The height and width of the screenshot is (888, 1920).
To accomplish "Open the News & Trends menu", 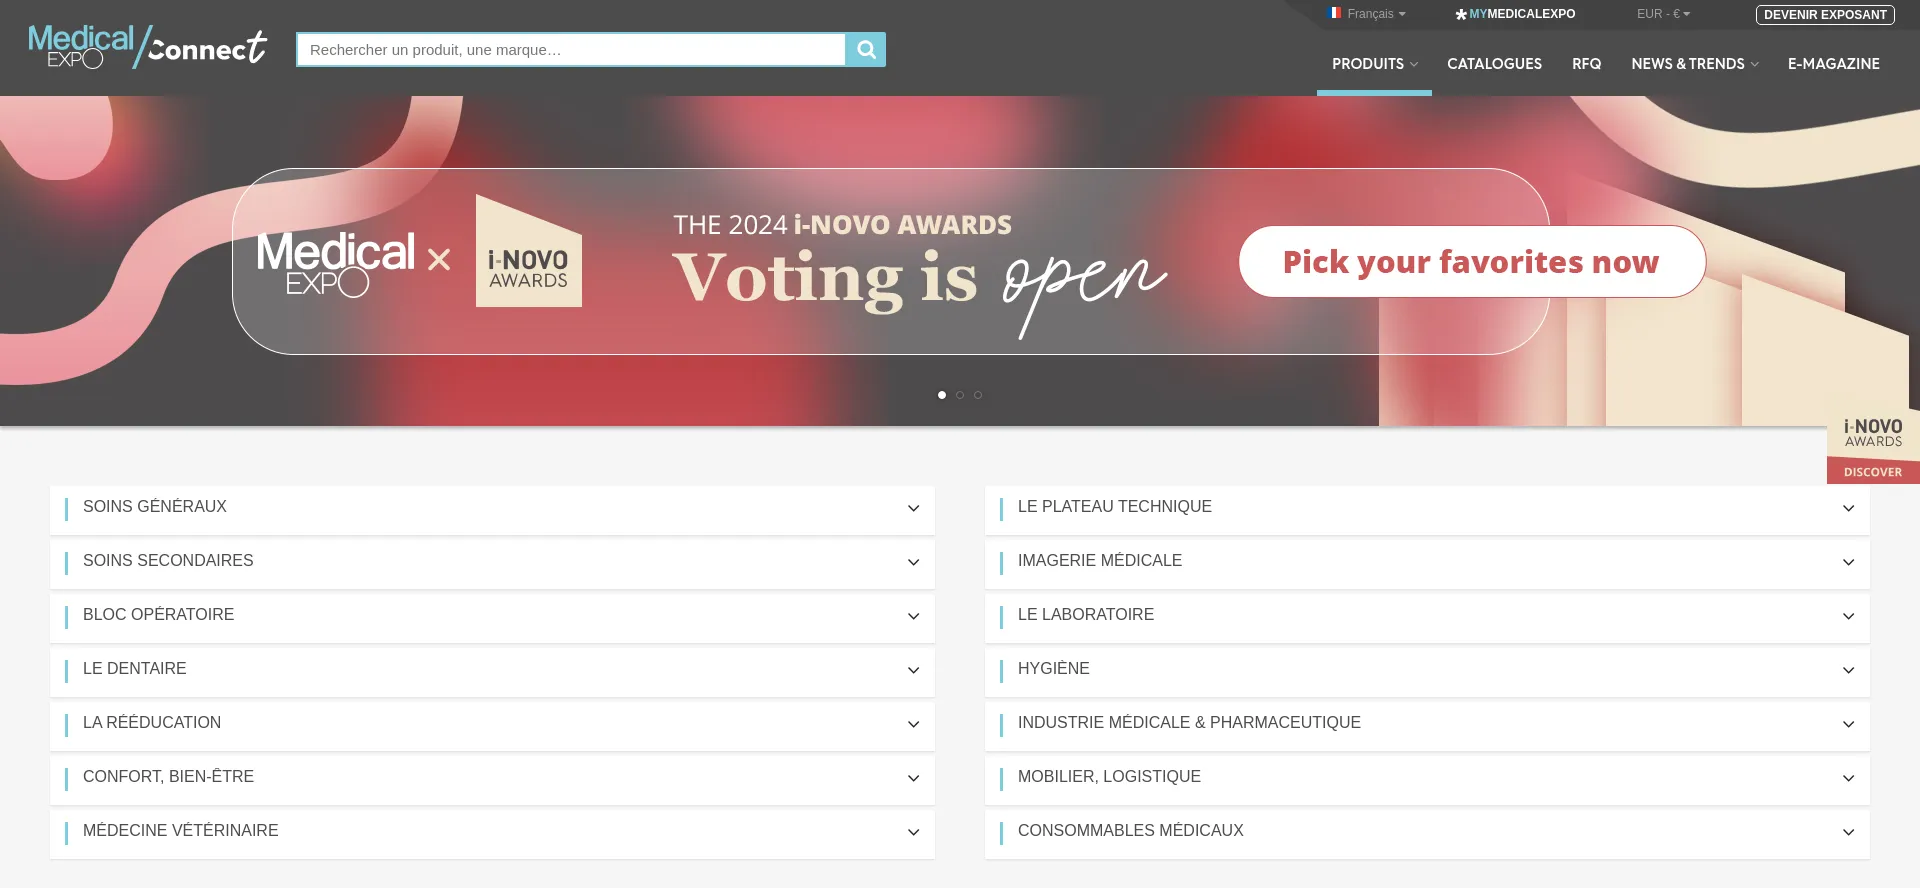I will click(1694, 64).
